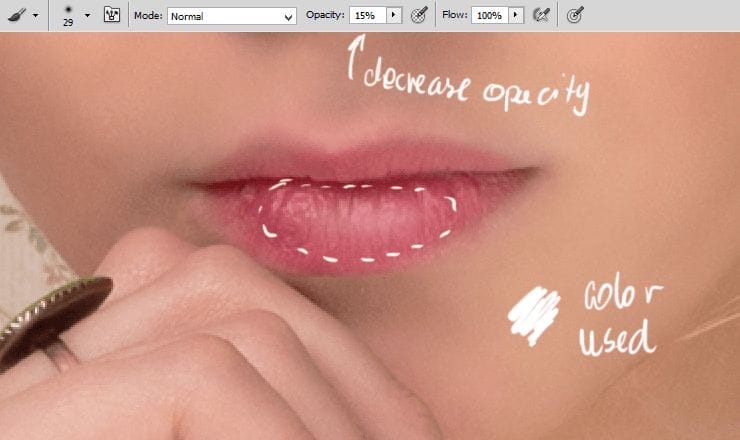The width and height of the screenshot is (740, 440).
Task: Click the Opacity field showing 15%
Action: tap(366, 16)
